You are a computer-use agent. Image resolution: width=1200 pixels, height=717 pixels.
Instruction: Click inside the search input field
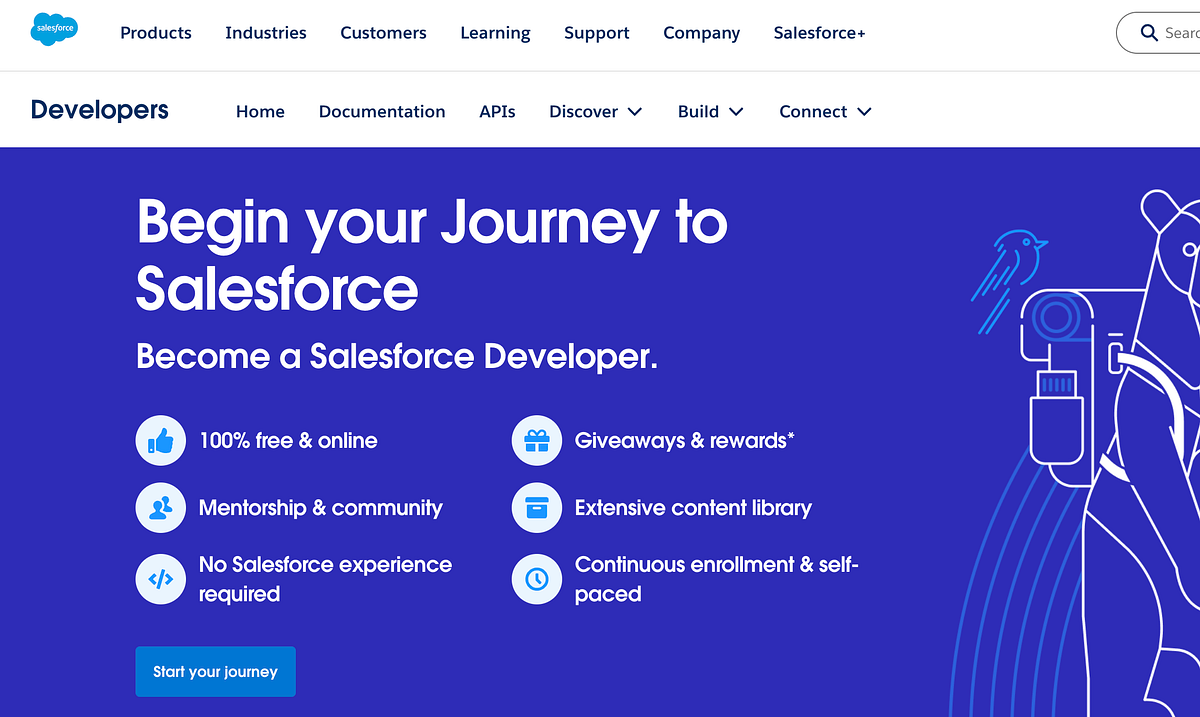click(1185, 32)
